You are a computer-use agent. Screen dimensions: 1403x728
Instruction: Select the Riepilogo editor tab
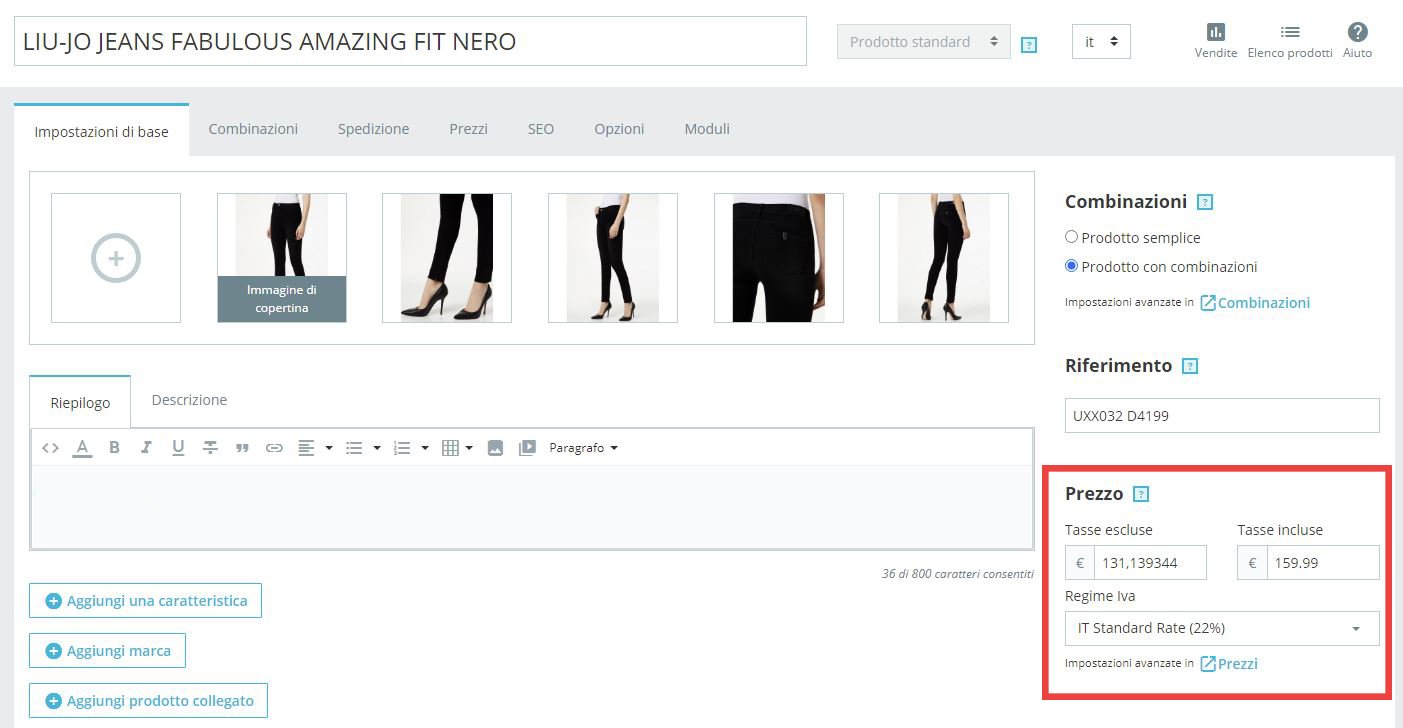80,402
